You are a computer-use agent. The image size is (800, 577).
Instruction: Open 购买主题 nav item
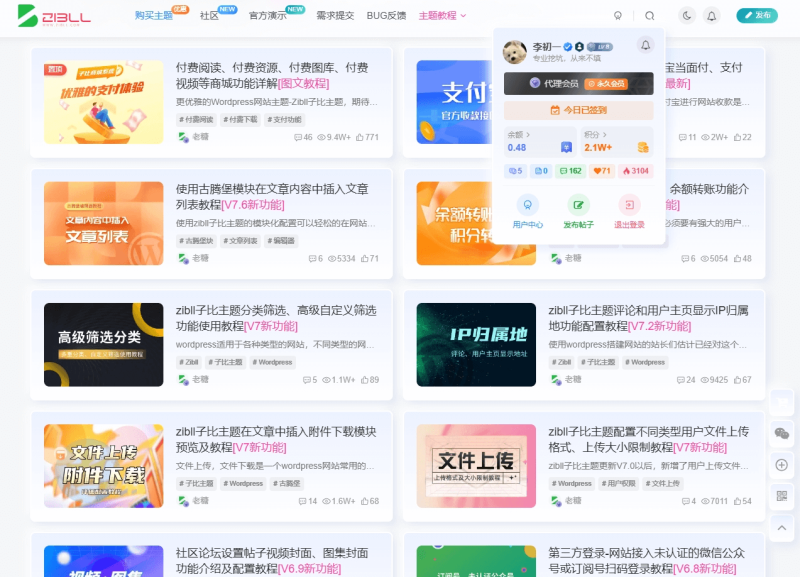point(154,16)
